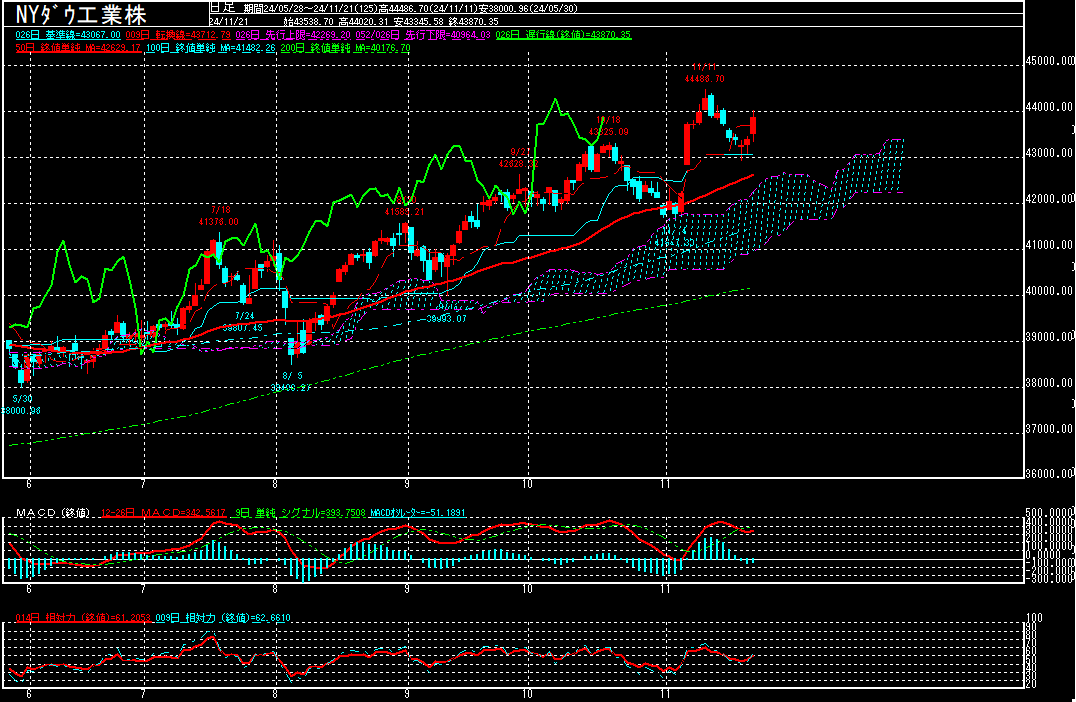The width and height of the screenshot is (1076, 702).
Task: Select the closing price 終43870.35
Action: coord(473,21)
